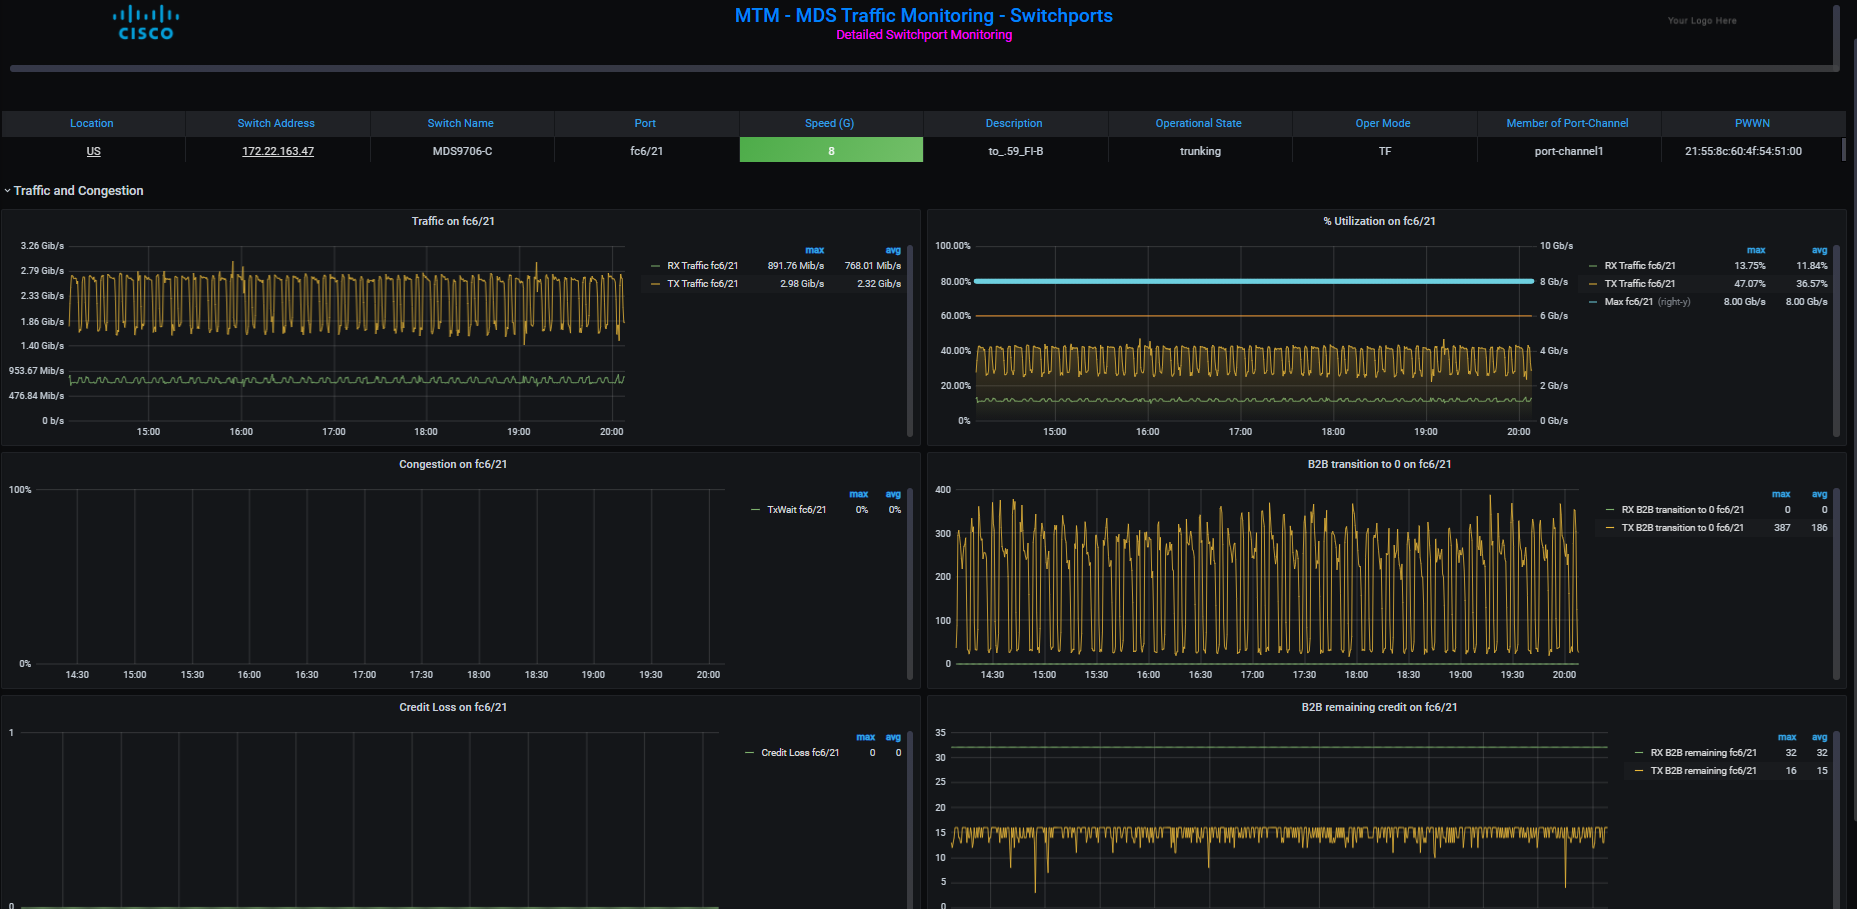The height and width of the screenshot is (909, 1857).
Task: Click the Congestion panel legend scrollbar
Action: [910, 584]
